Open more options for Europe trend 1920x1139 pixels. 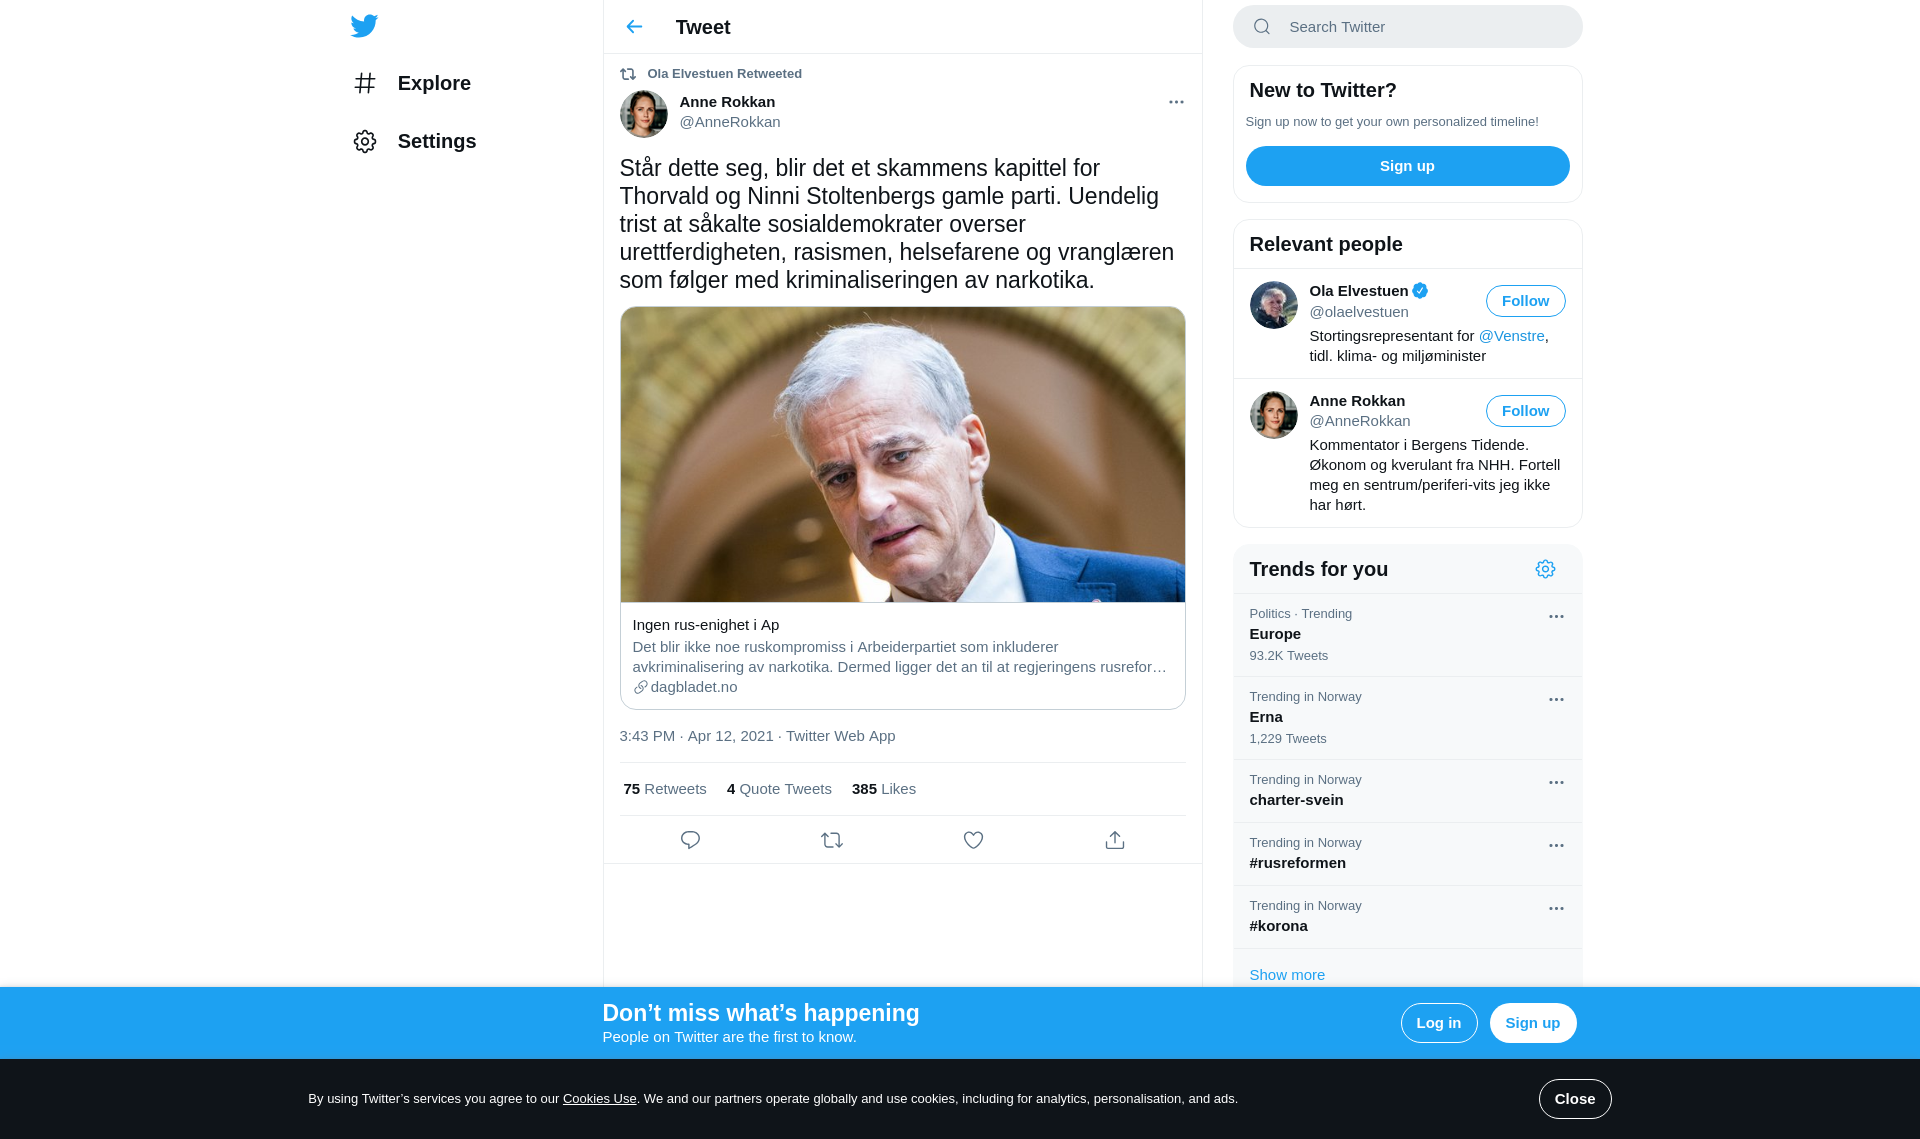(1556, 617)
